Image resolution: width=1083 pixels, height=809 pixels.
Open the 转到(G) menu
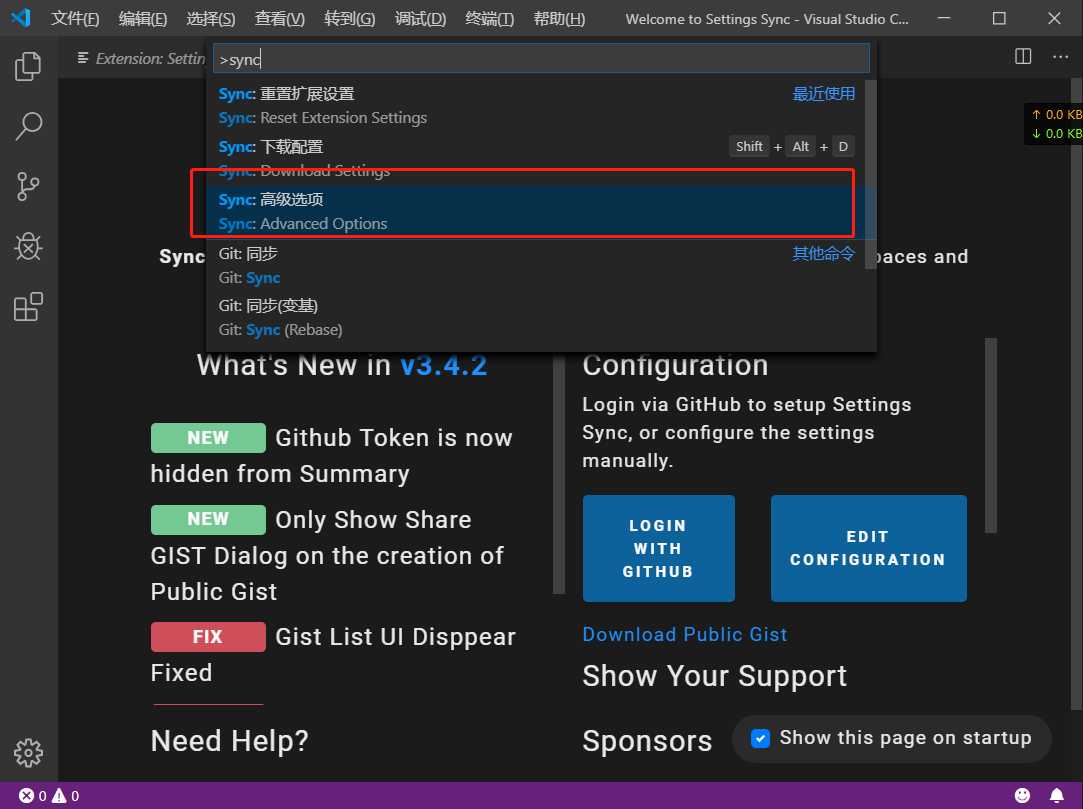click(350, 19)
